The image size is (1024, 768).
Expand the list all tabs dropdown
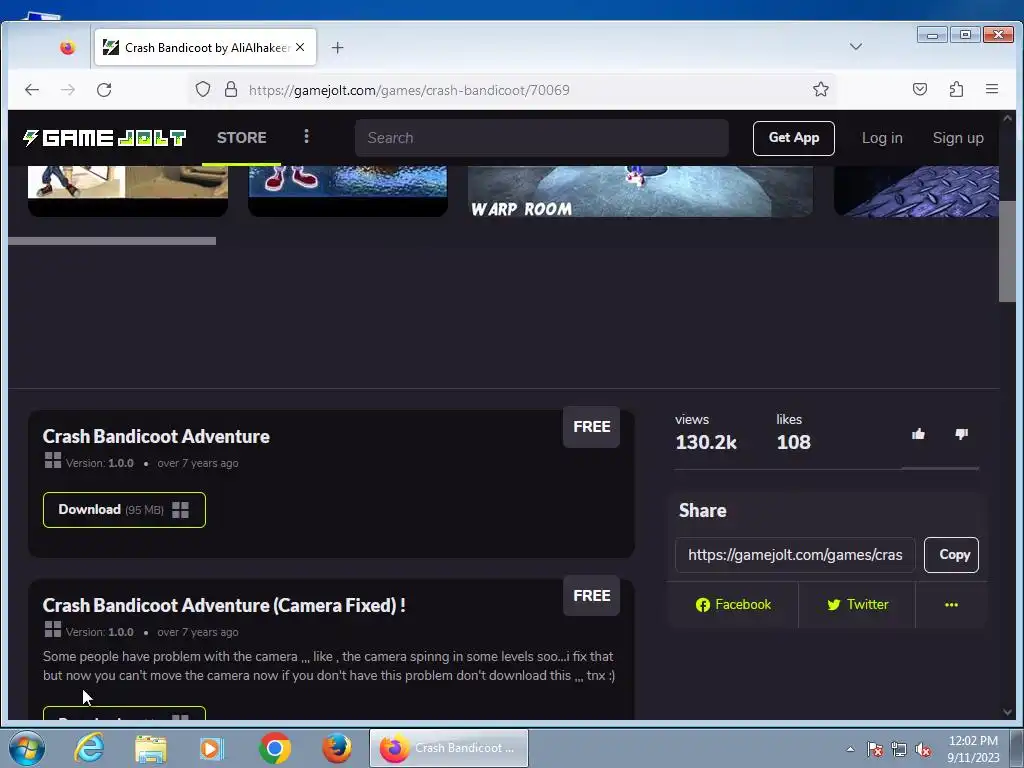point(856,46)
